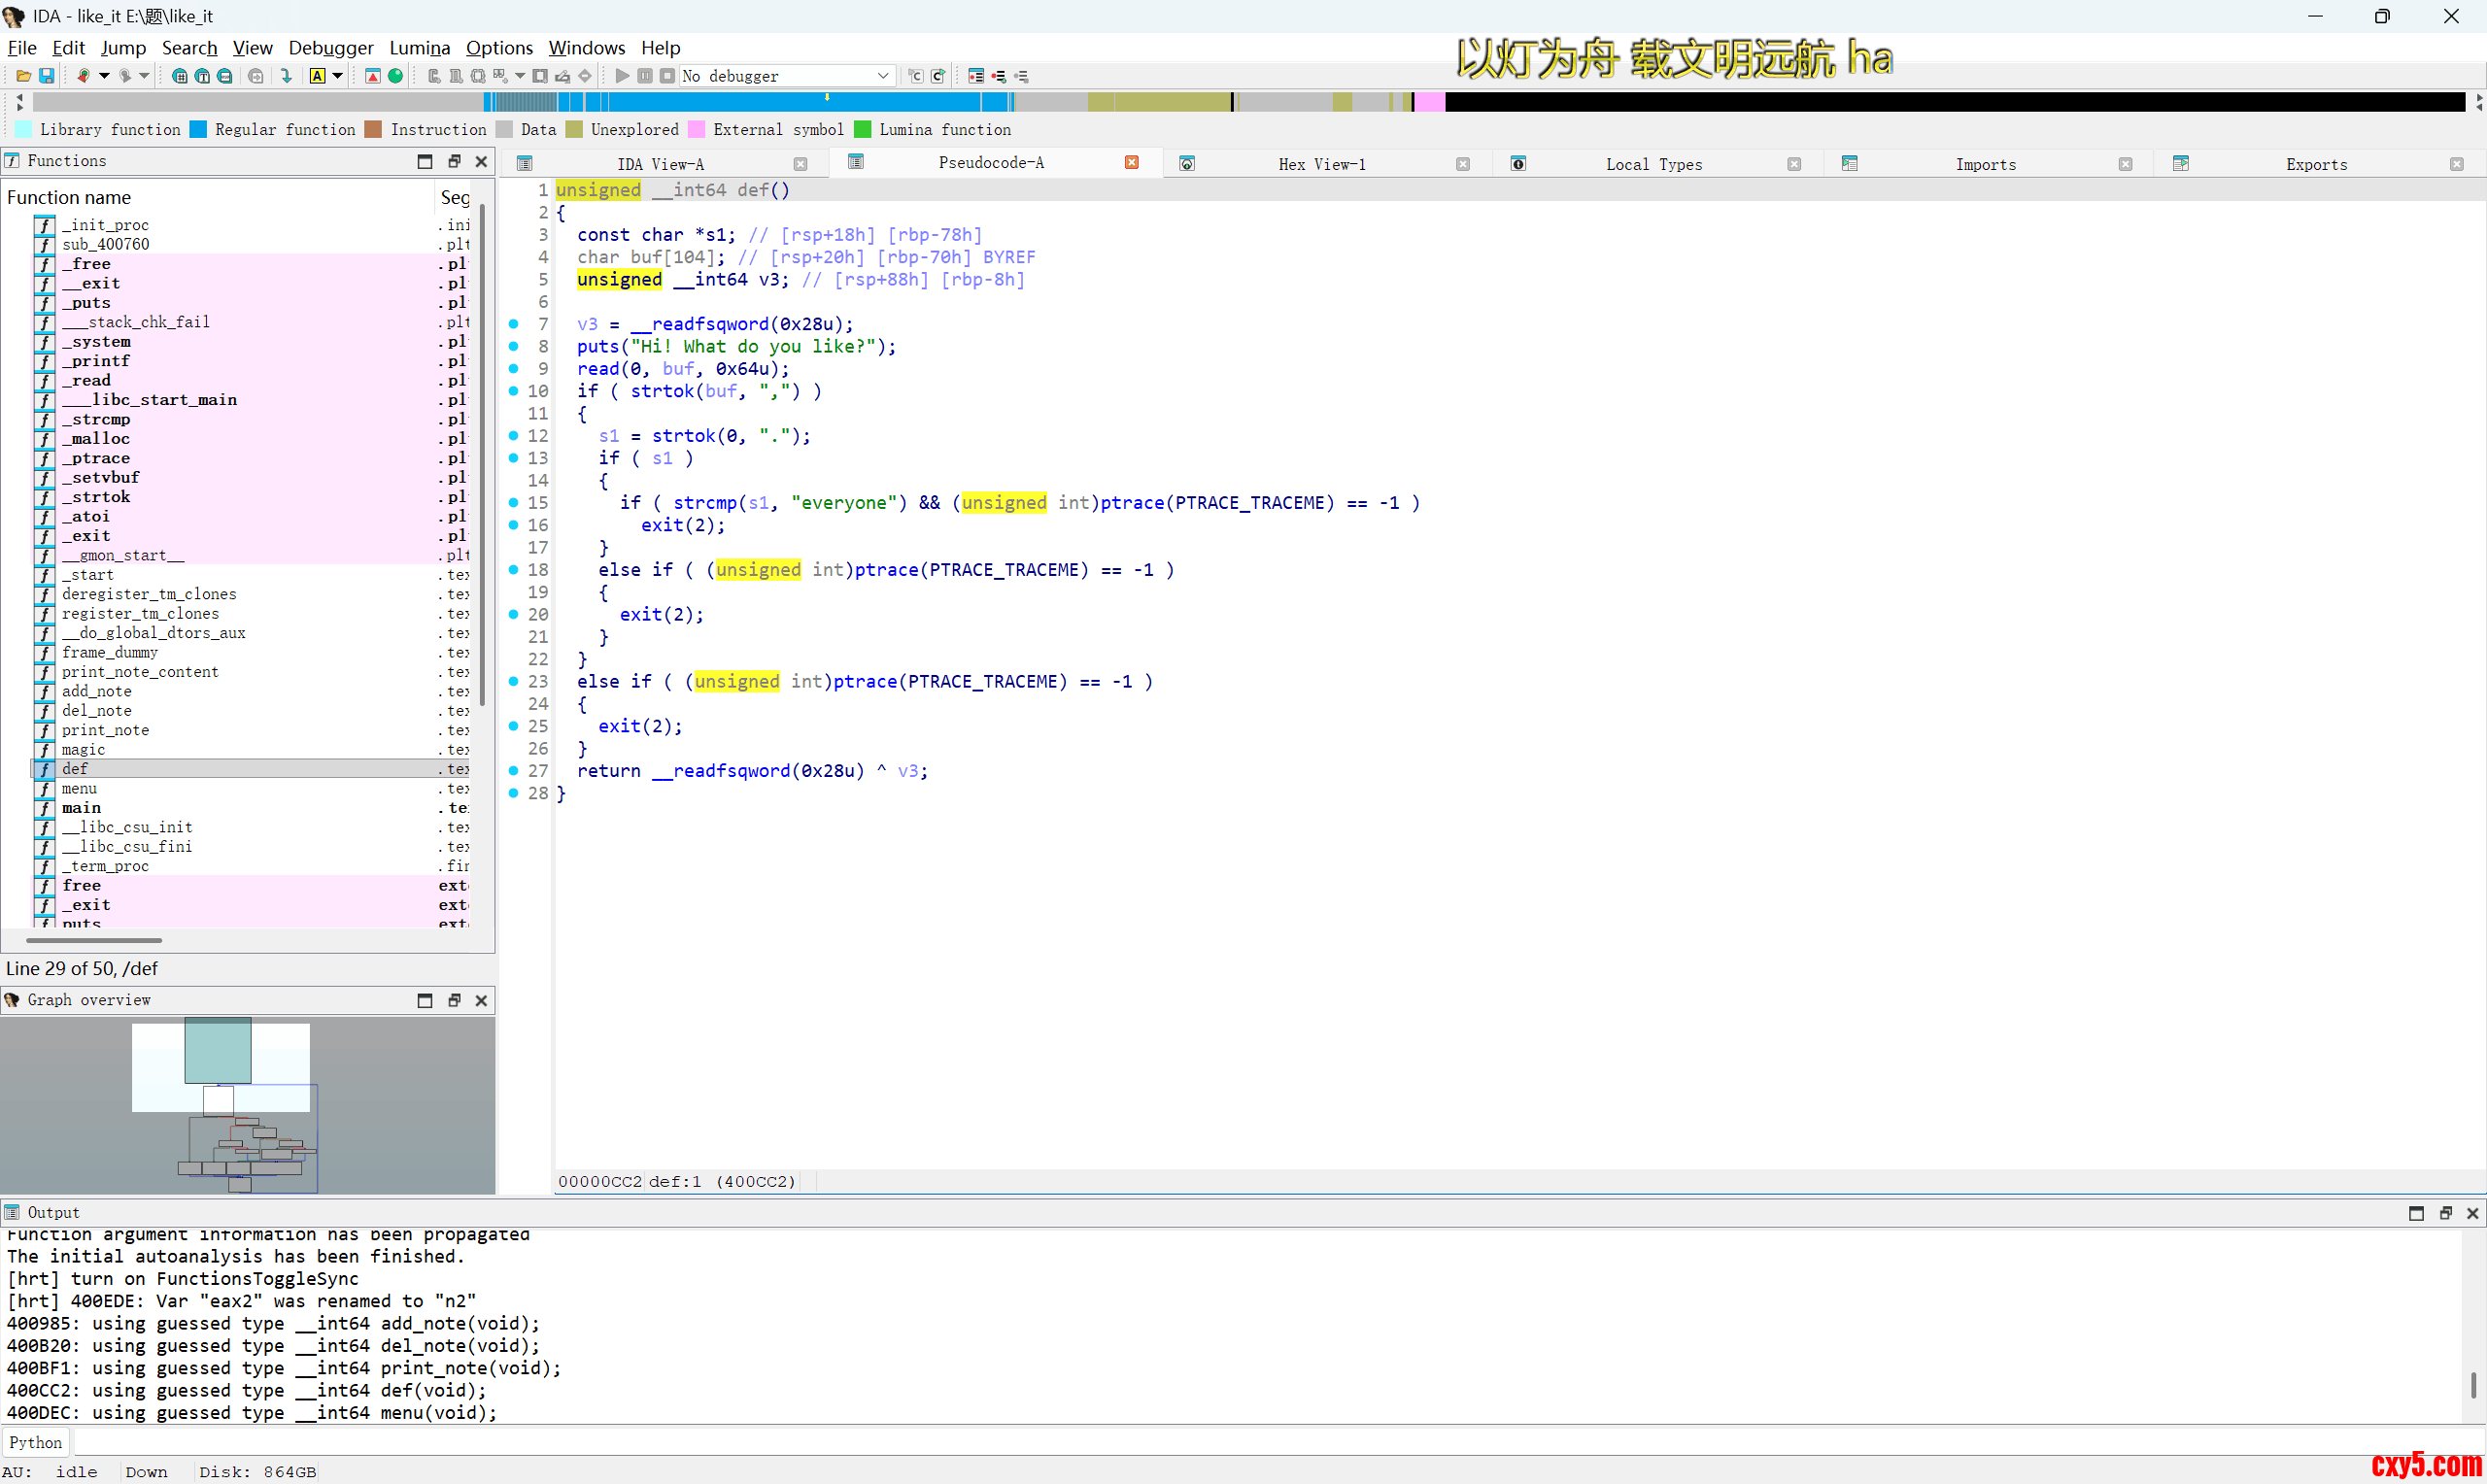Select the main function in list

(81, 808)
